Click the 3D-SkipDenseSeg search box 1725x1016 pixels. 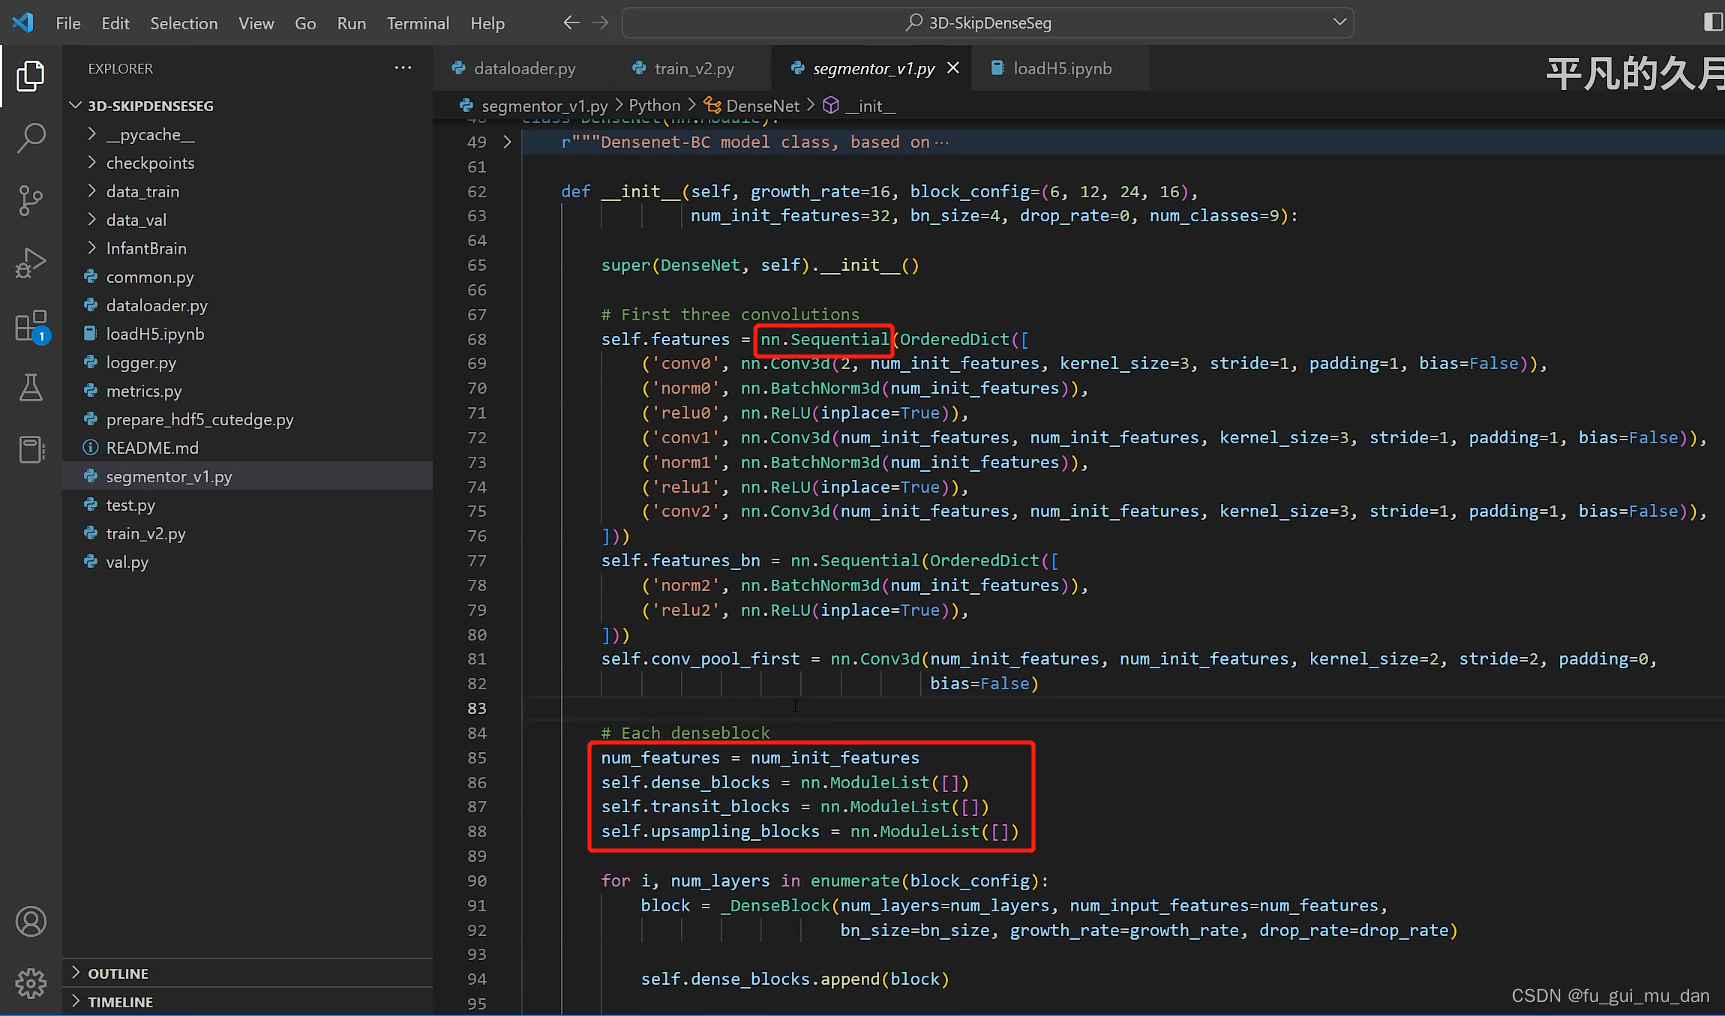(988, 22)
